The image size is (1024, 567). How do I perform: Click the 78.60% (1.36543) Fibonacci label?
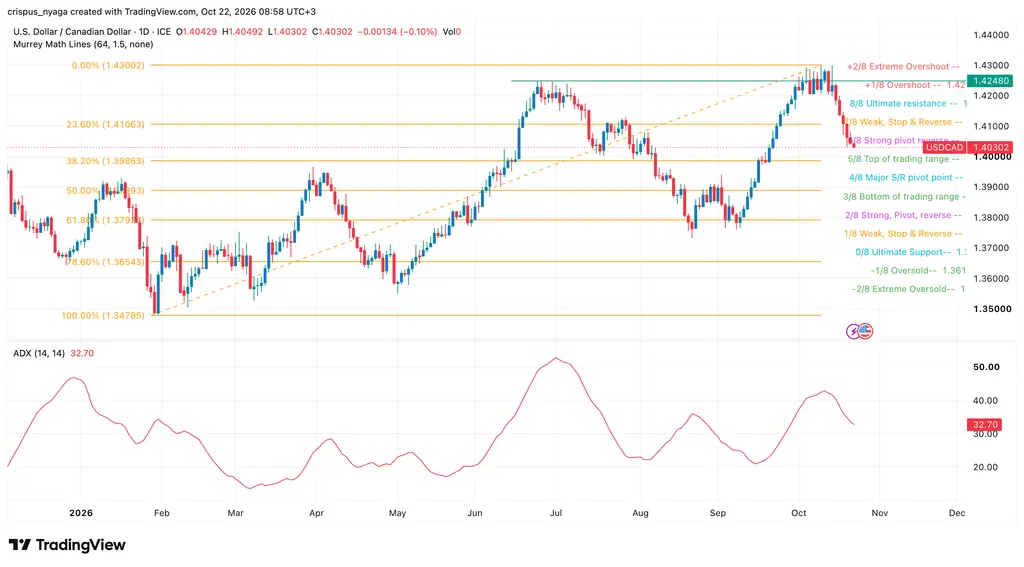click(104, 261)
